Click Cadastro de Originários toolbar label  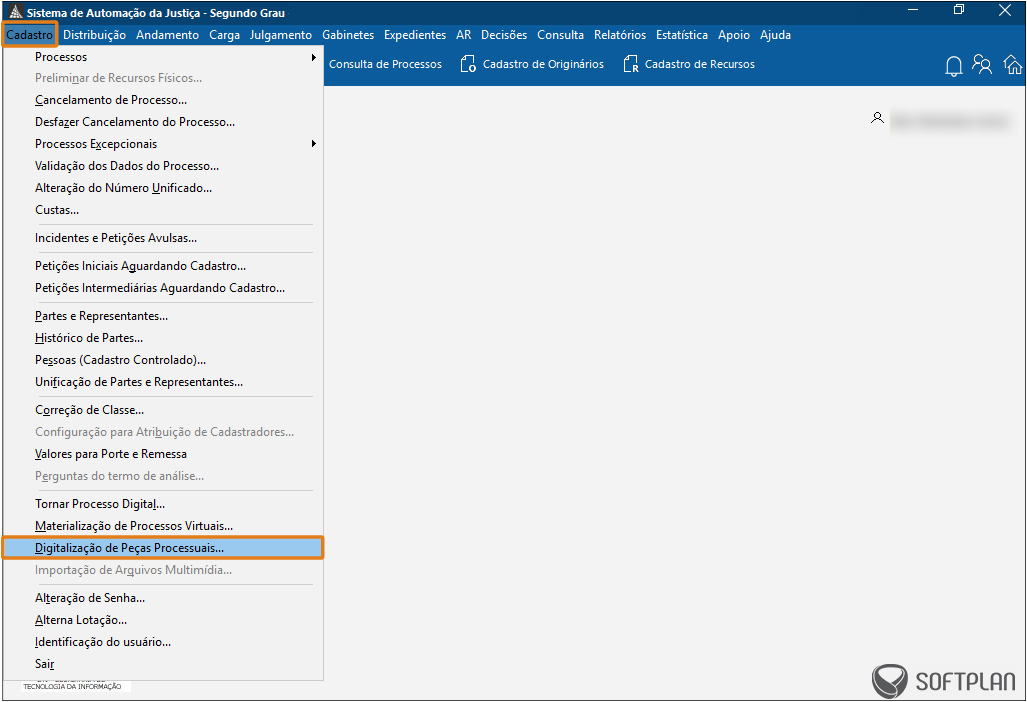pos(543,64)
